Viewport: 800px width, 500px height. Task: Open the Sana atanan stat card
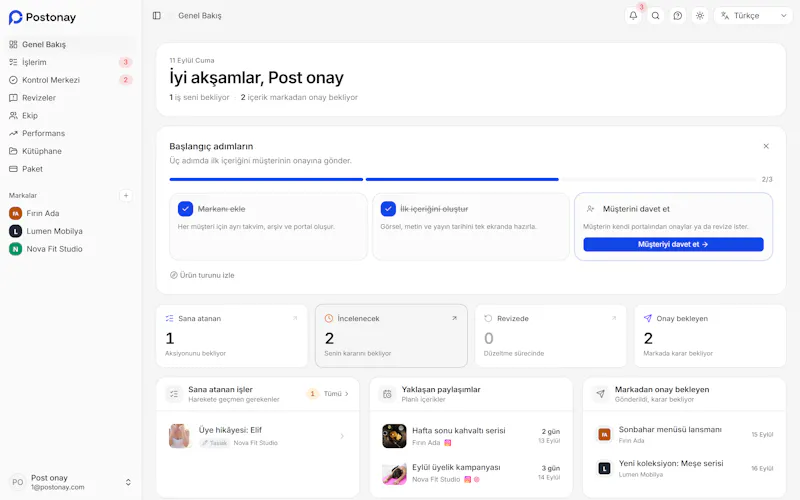click(232, 336)
